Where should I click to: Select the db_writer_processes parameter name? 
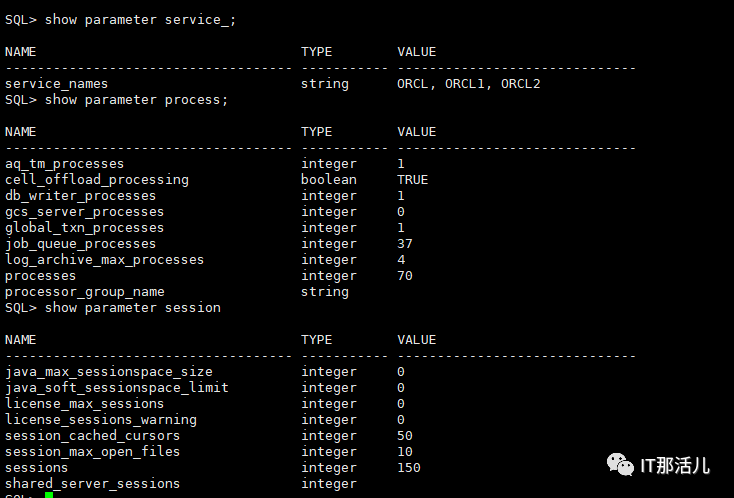pos(80,196)
